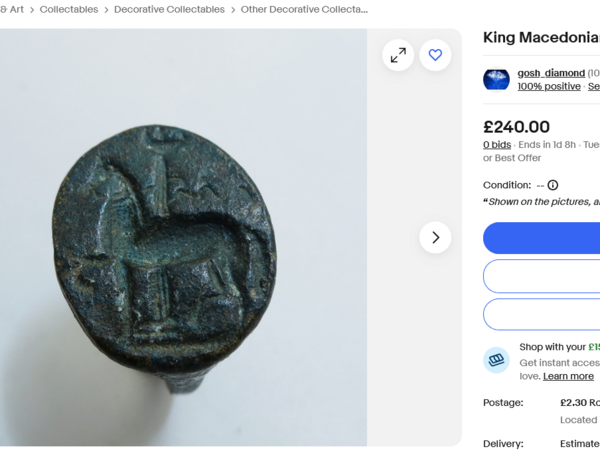Open Other Decorative Collectables breadcrumb
600x455 pixels.
click(x=304, y=10)
